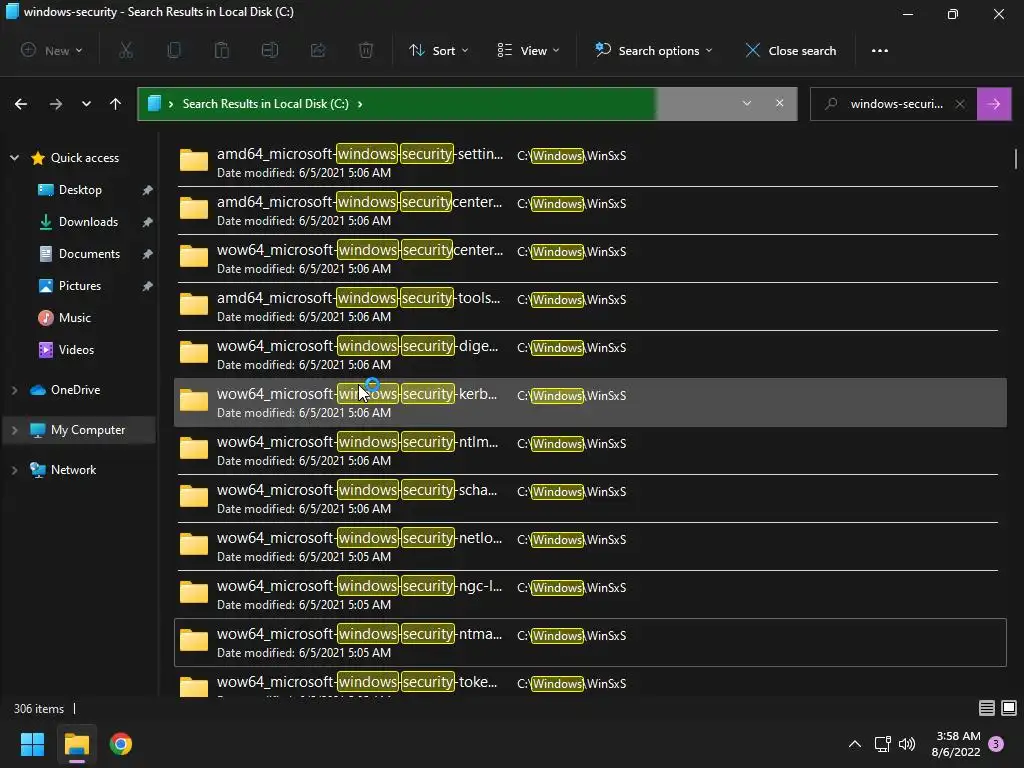Select the wow64 windows-security-ntlm folder
The width and height of the screenshot is (1024, 768).
(x=590, y=451)
